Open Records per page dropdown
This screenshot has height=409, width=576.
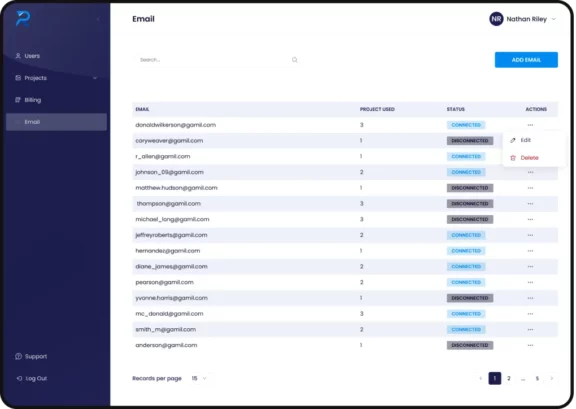click(199, 378)
